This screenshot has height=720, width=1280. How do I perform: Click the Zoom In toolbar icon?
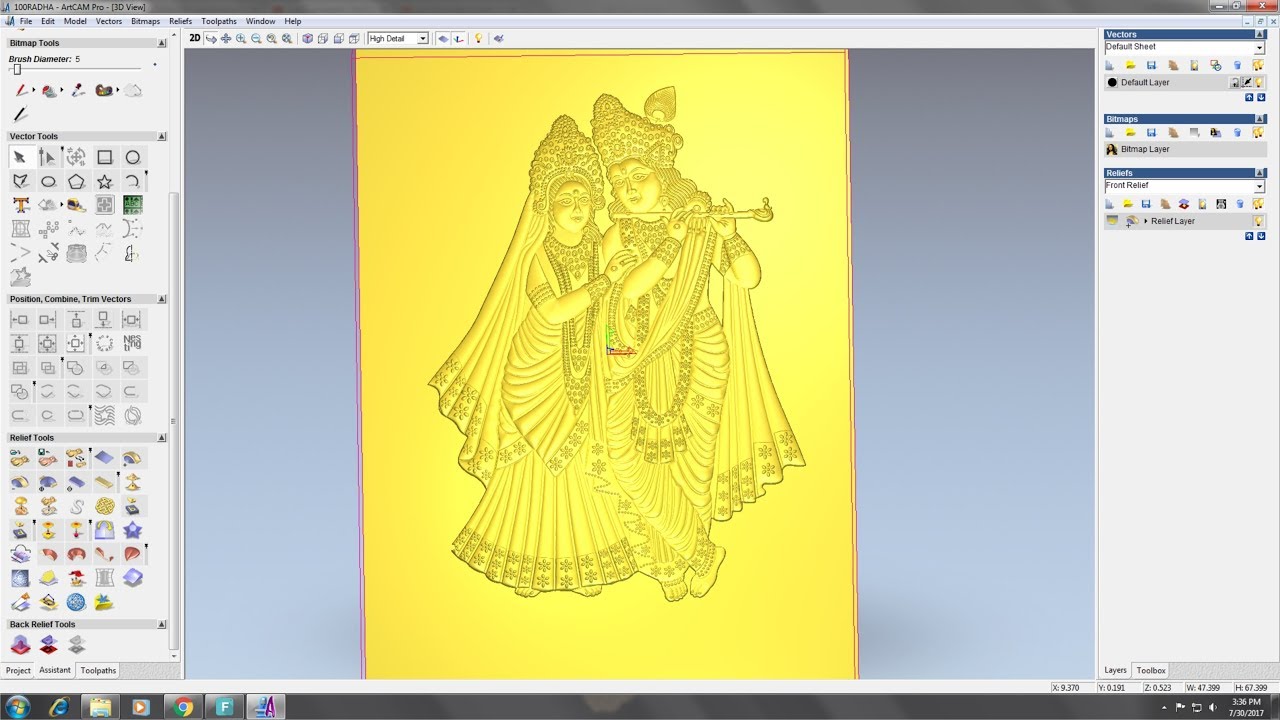pyautogui.click(x=241, y=38)
